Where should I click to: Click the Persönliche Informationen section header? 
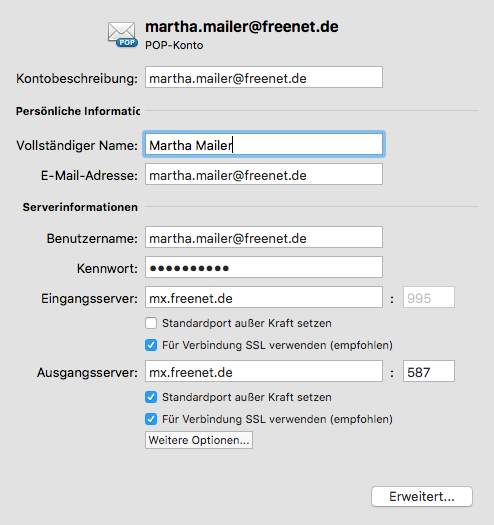click(x=78, y=111)
